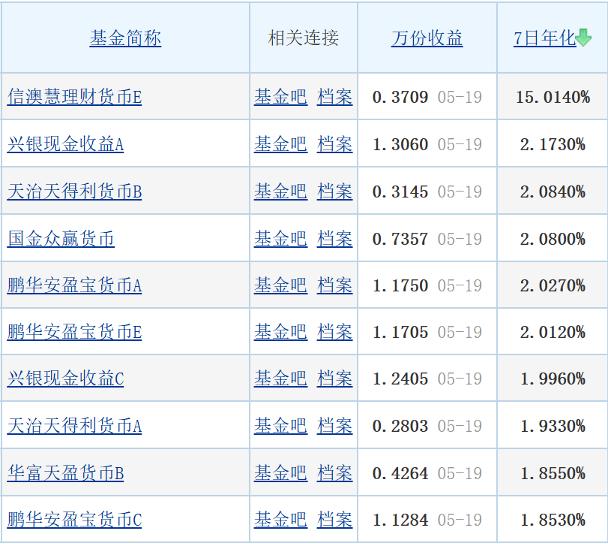This screenshot has width=608, height=544.
Task: Sort by 基金简称 column header
Action: (125, 38)
